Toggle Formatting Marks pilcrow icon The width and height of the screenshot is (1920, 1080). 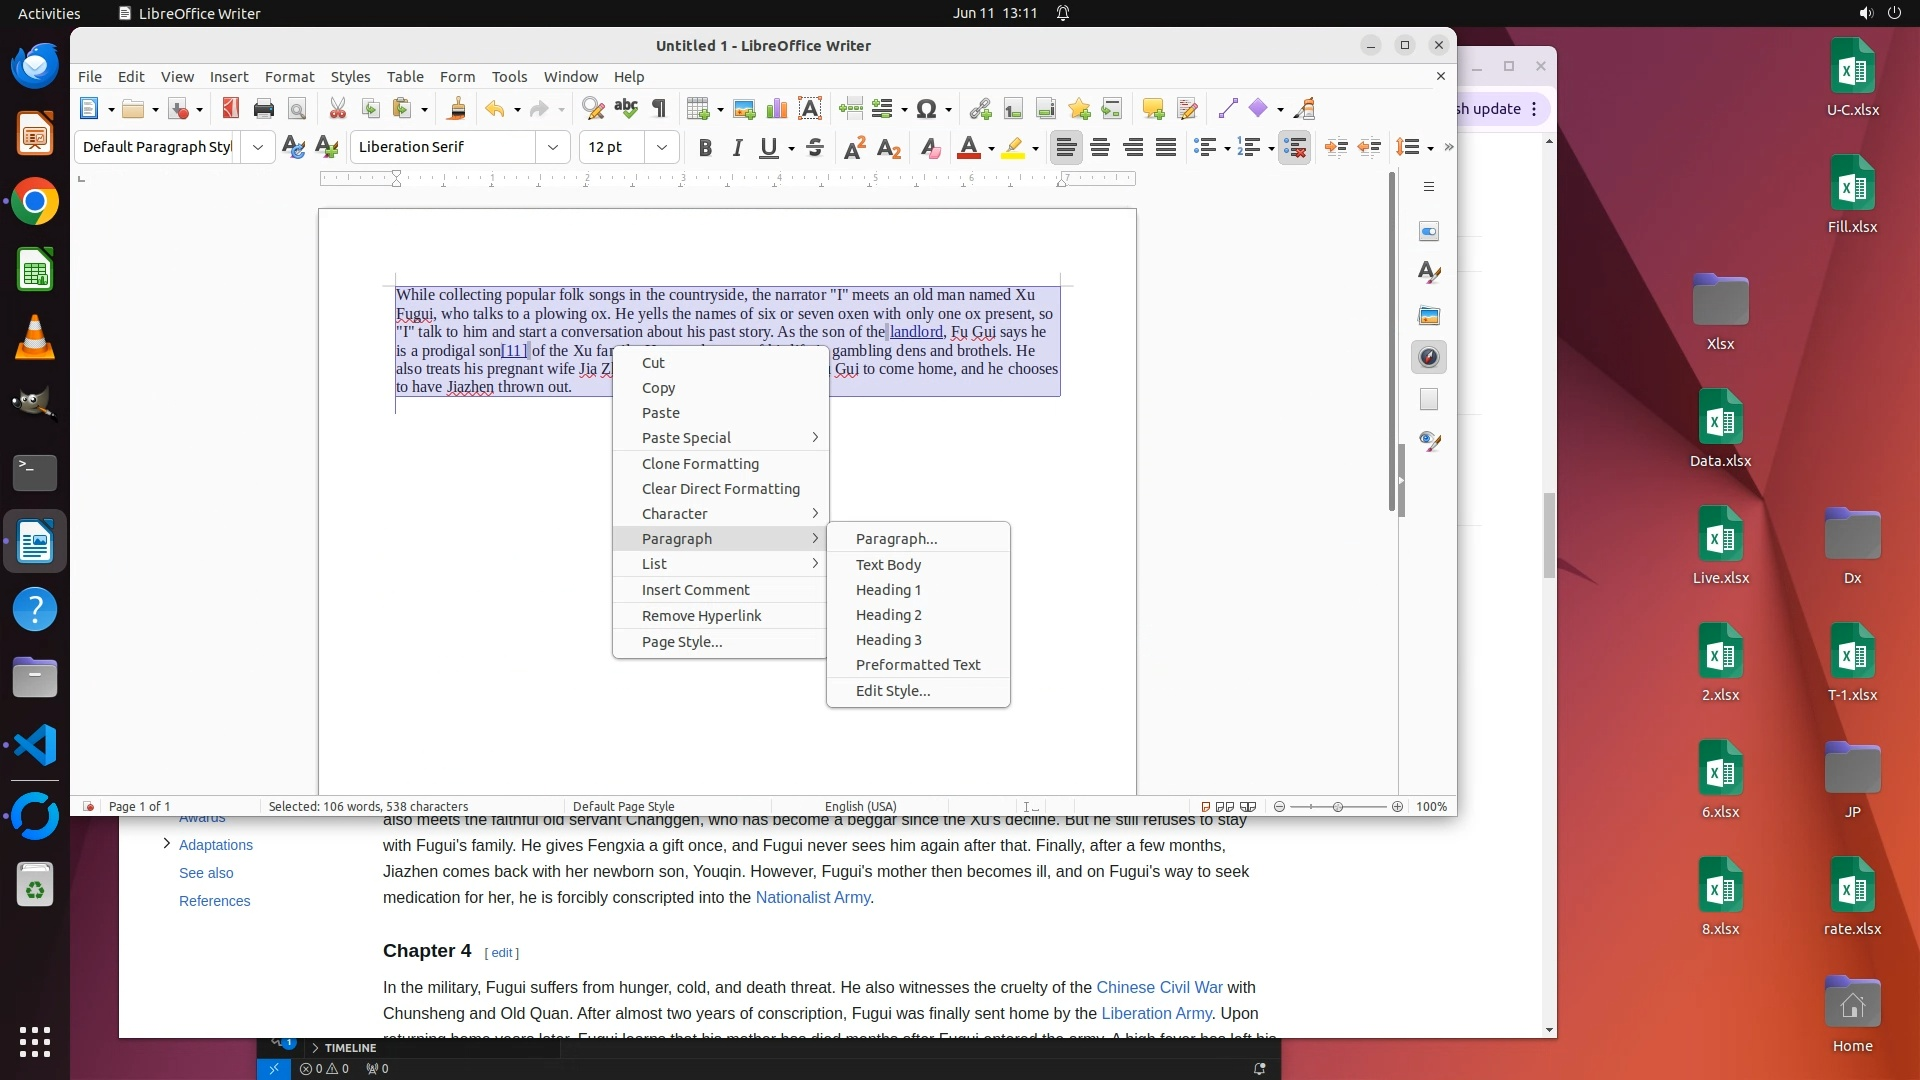pyautogui.click(x=659, y=109)
